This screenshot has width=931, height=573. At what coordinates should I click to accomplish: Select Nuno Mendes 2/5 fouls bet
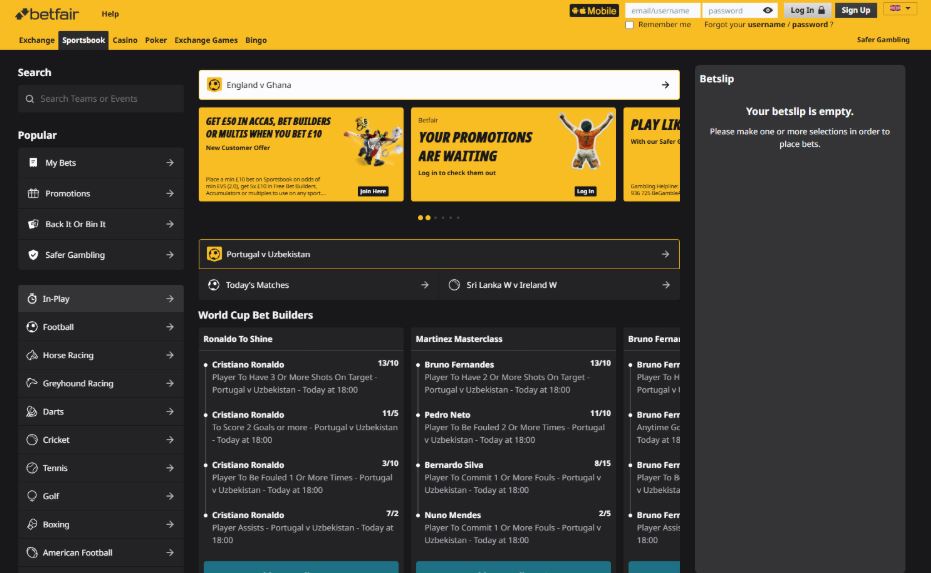click(x=514, y=527)
